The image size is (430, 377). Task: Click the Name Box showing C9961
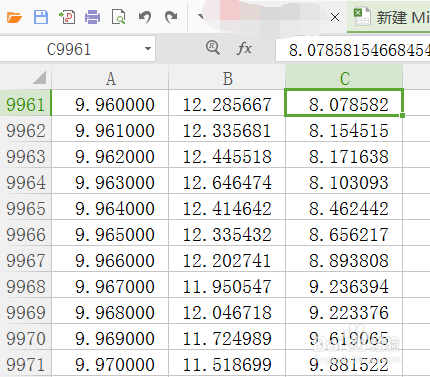coord(69,49)
